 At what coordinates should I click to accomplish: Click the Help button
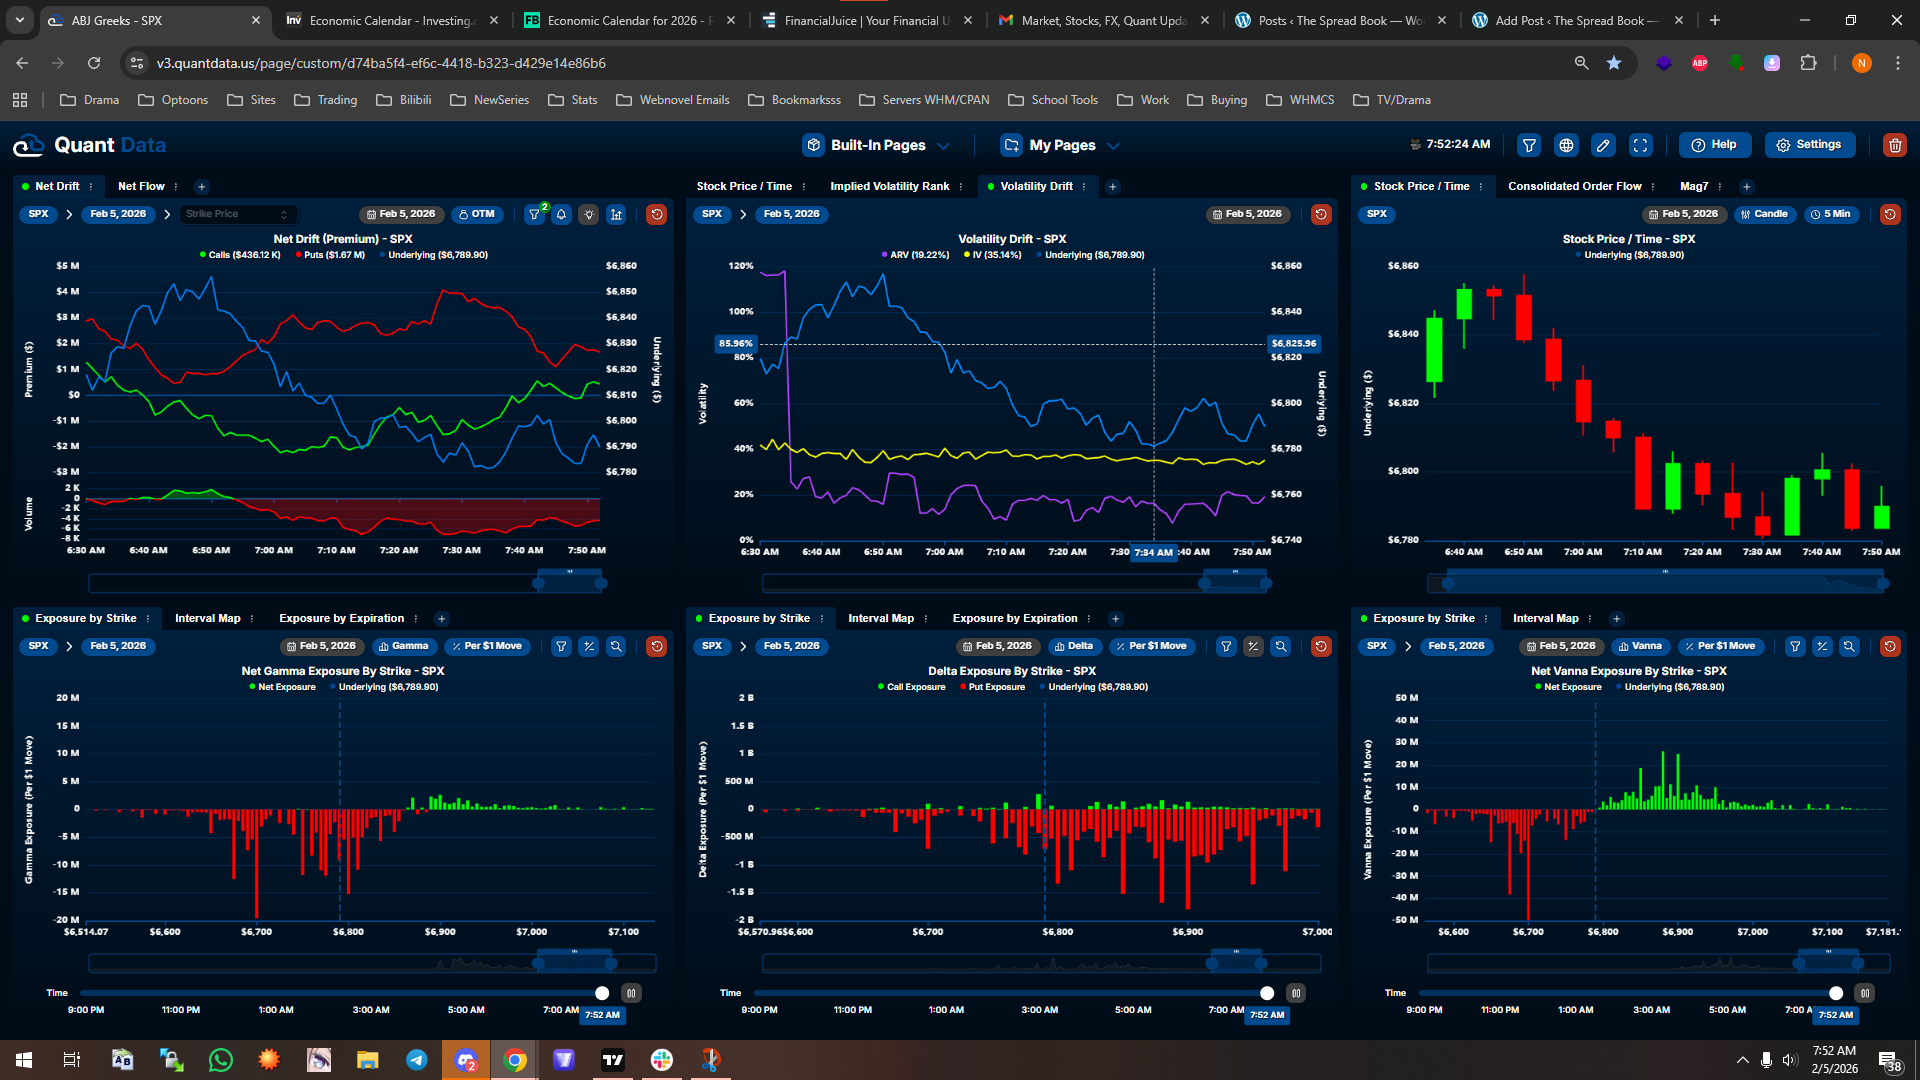[1714, 145]
